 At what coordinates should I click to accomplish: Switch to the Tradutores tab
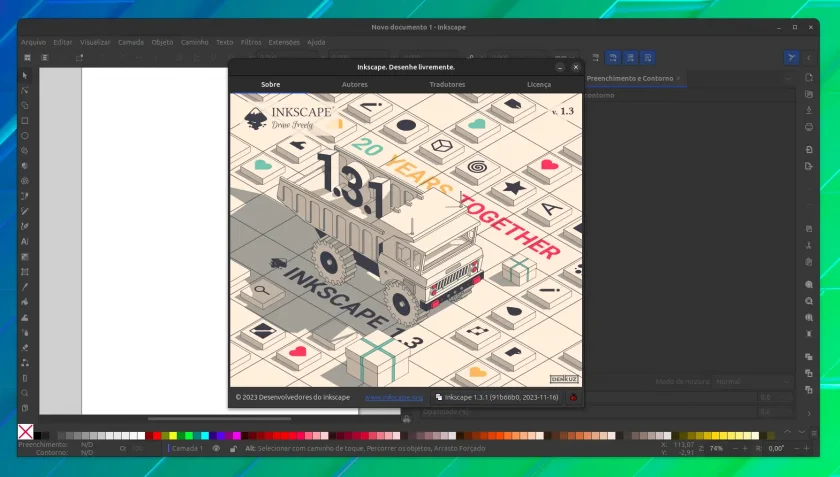click(x=447, y=84)
